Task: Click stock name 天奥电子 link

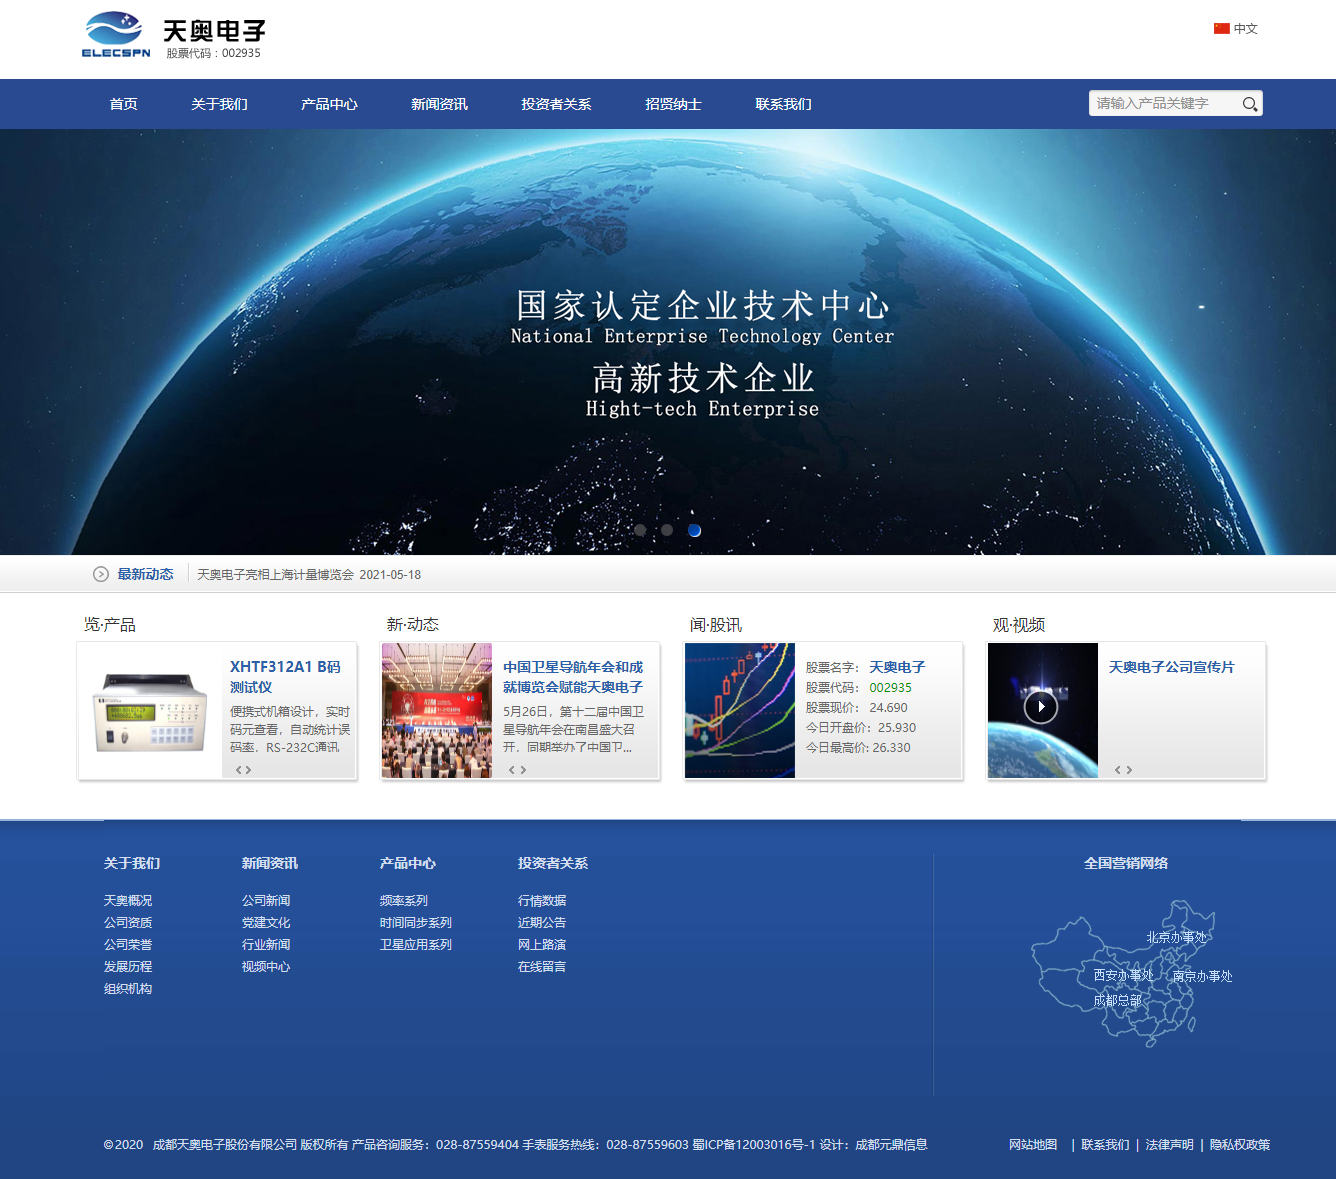Action: 897,667
